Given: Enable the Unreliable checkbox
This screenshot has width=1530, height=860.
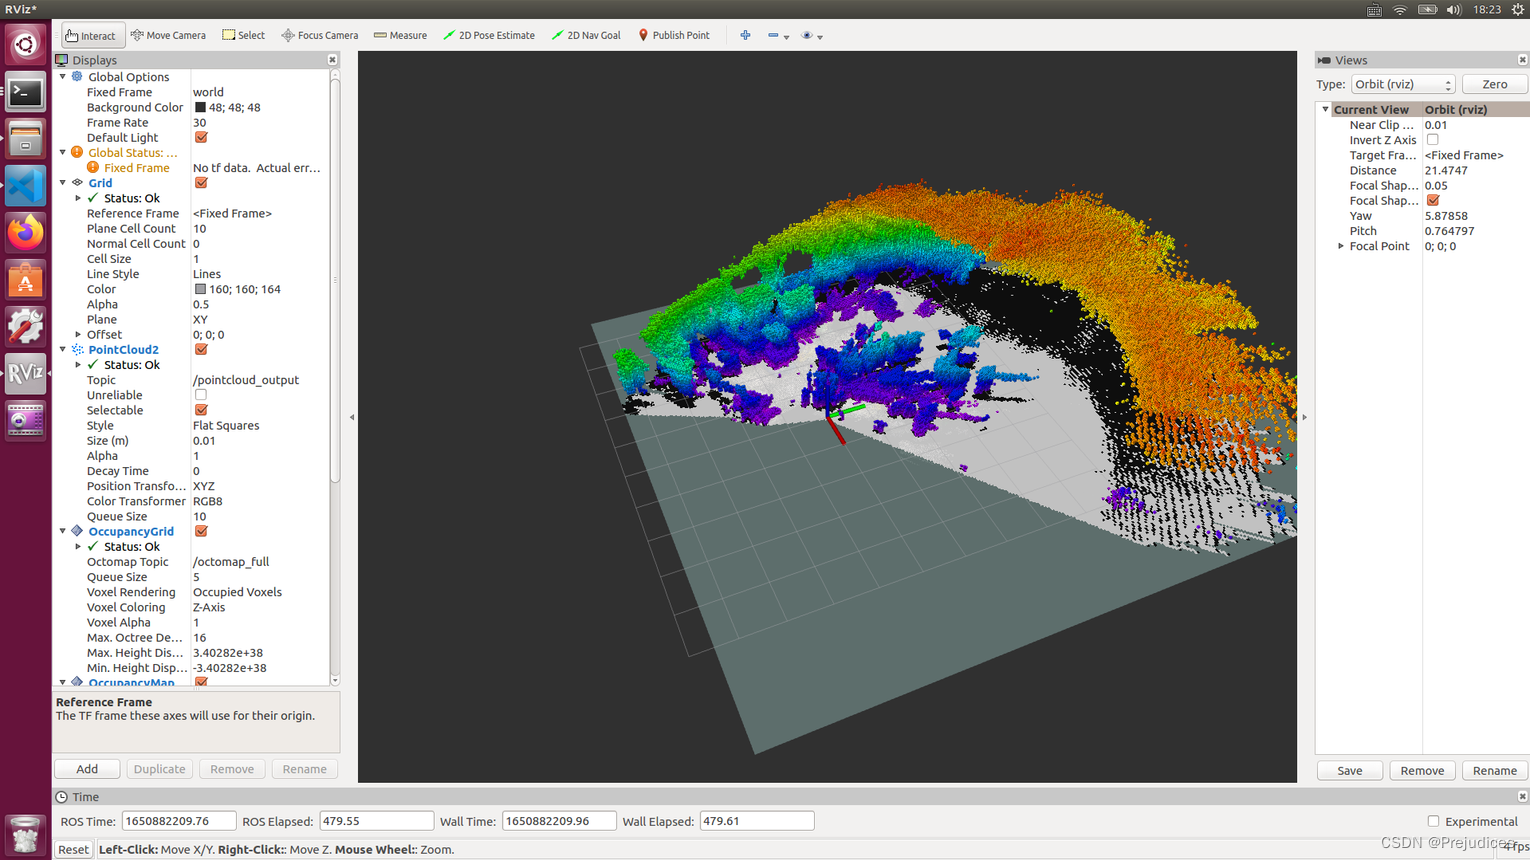Looking at the screenshot, I should tap(201, 395).
